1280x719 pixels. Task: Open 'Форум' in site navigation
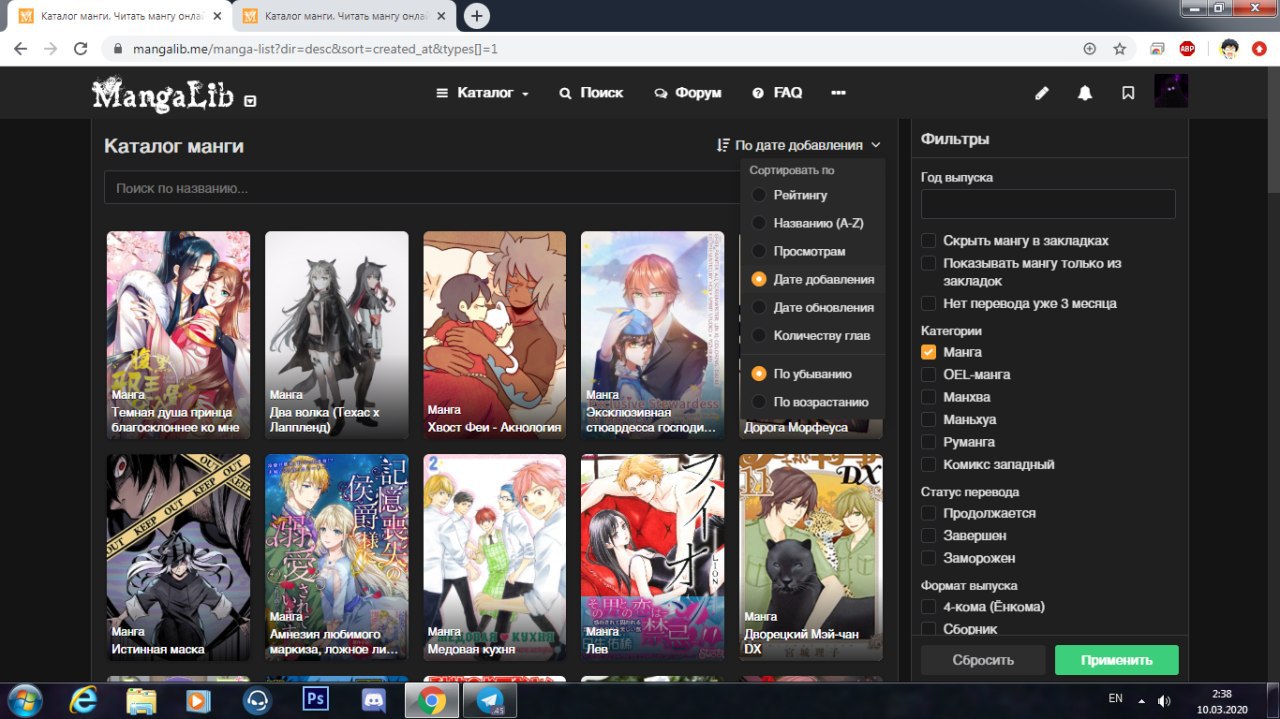pyautogui.click(x=687, y=93)
